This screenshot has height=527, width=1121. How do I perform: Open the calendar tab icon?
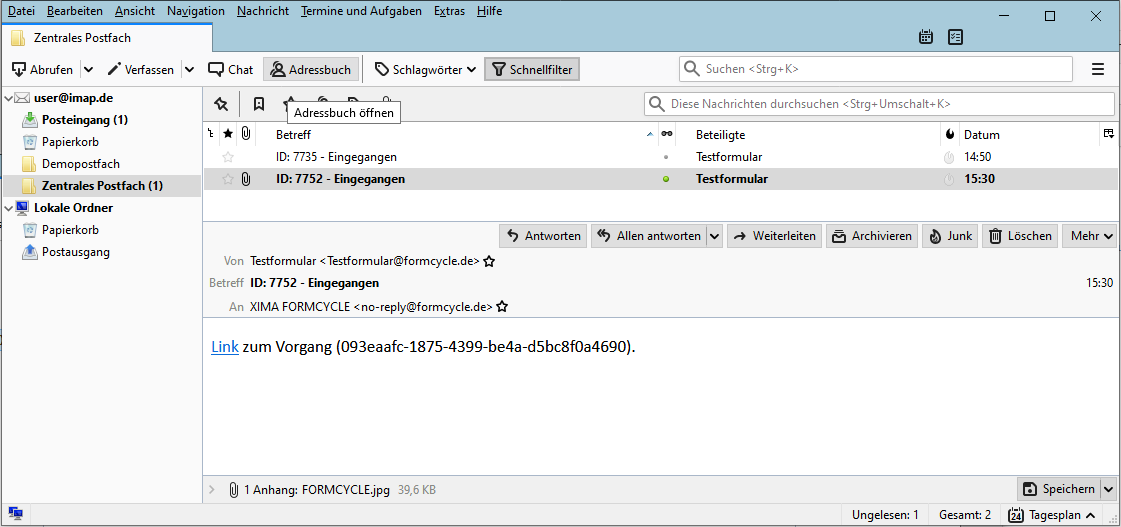coord(926,37)
